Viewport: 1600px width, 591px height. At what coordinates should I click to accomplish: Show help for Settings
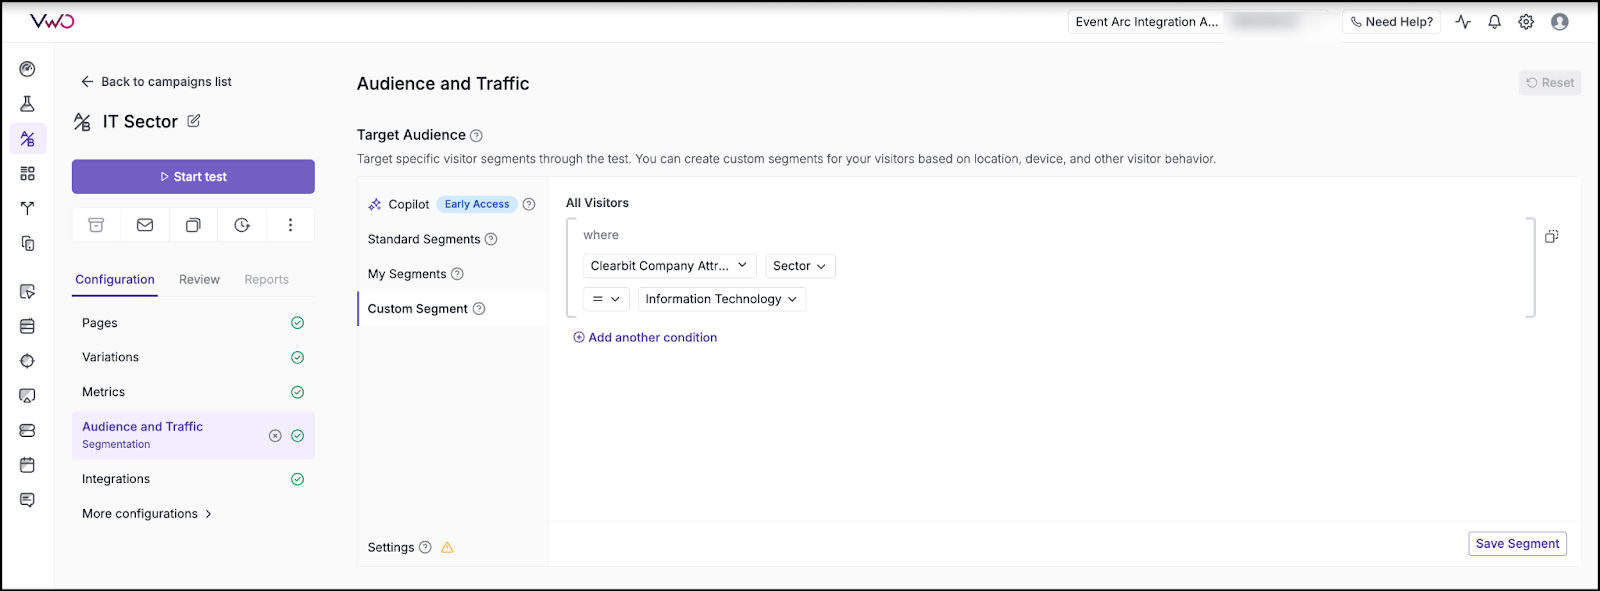coord(425,547)
